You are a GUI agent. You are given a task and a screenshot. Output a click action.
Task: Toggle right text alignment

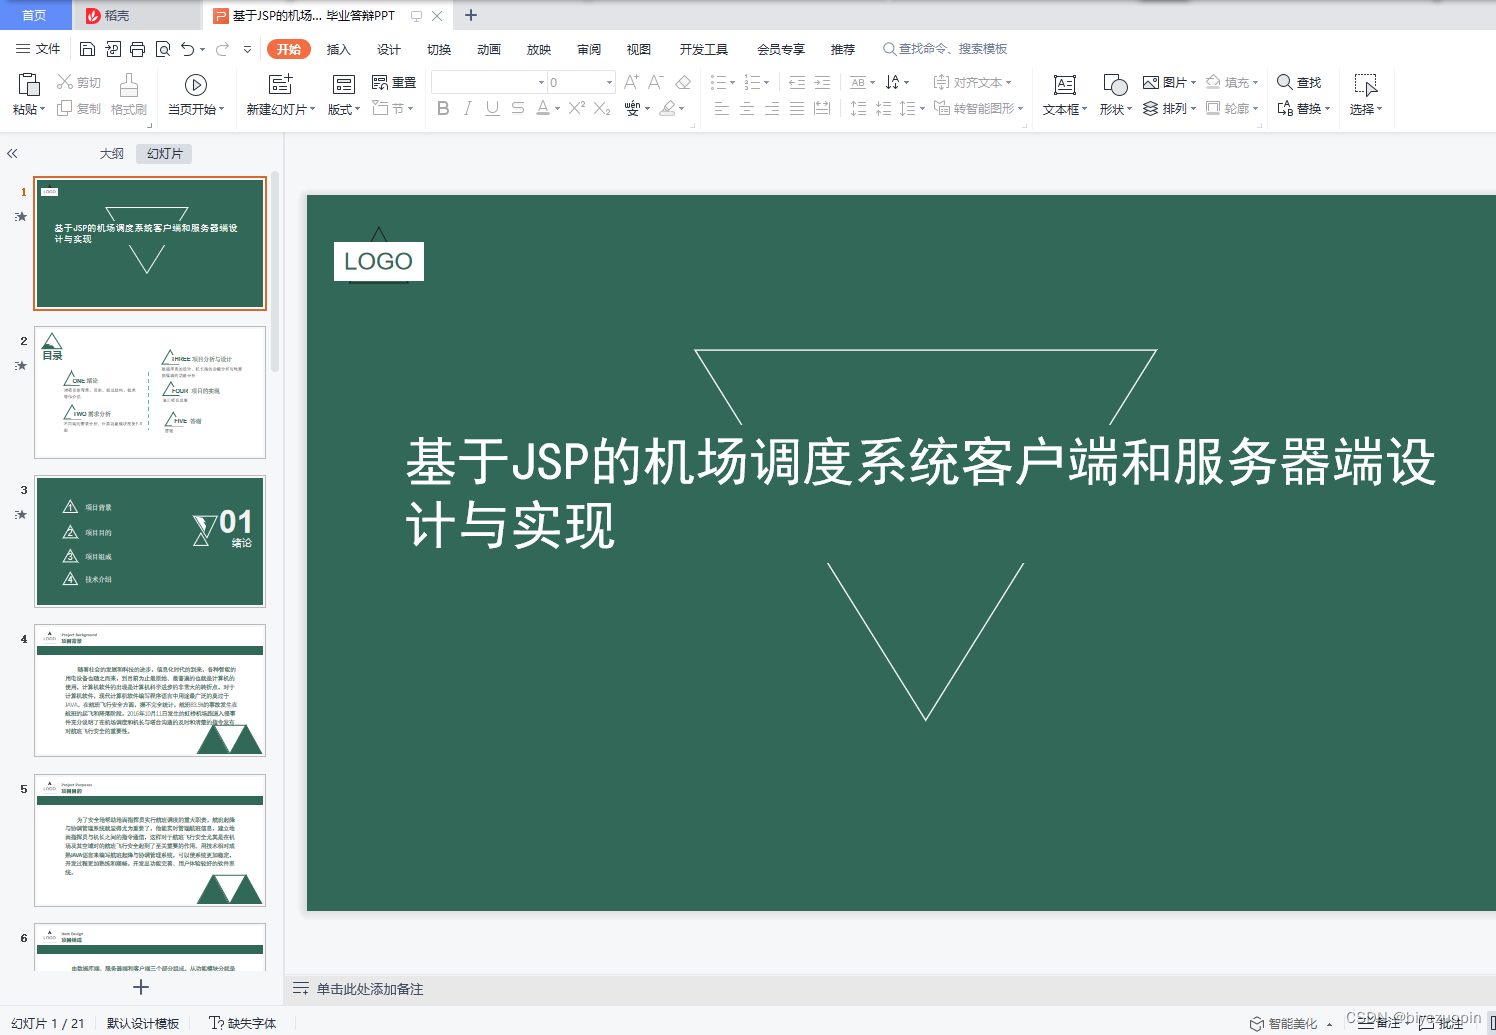coord(772,108)
